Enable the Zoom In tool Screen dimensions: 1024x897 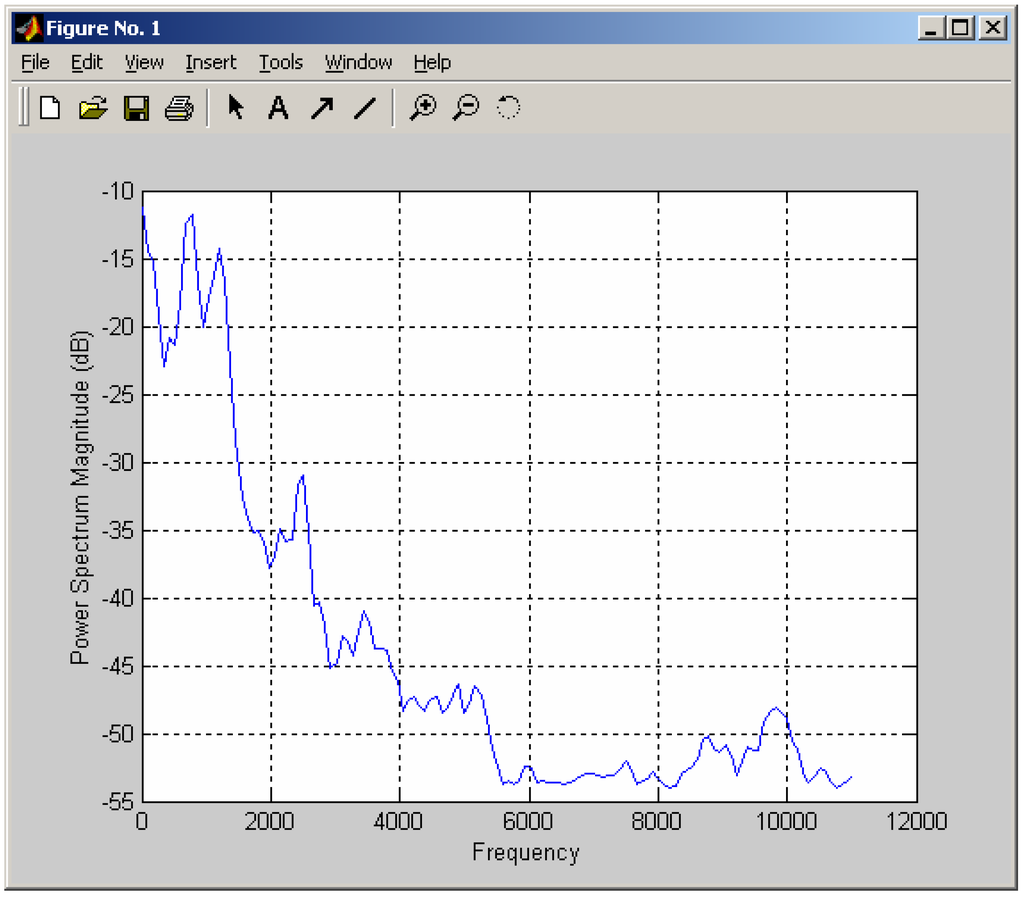[x=423, y=107]
